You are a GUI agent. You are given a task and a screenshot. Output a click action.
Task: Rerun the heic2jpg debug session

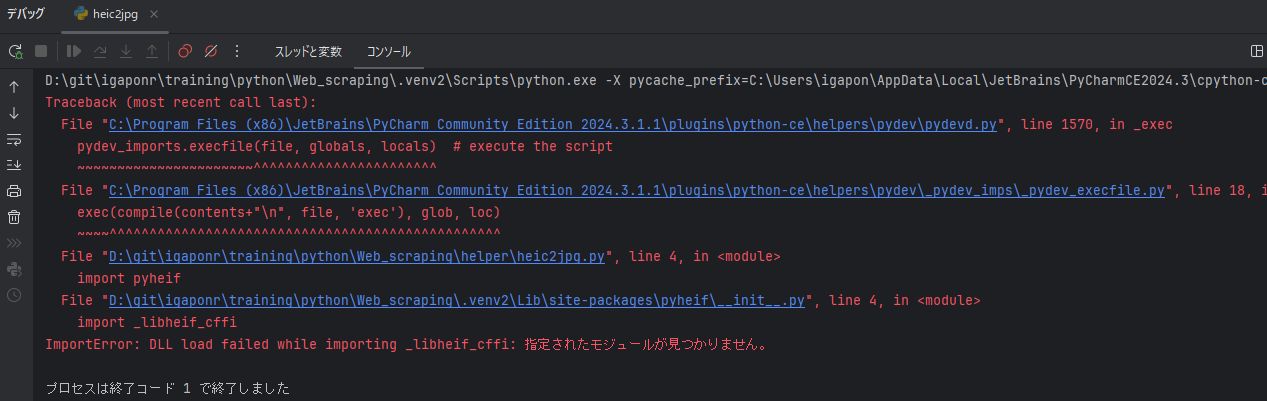tap(15, 51)
